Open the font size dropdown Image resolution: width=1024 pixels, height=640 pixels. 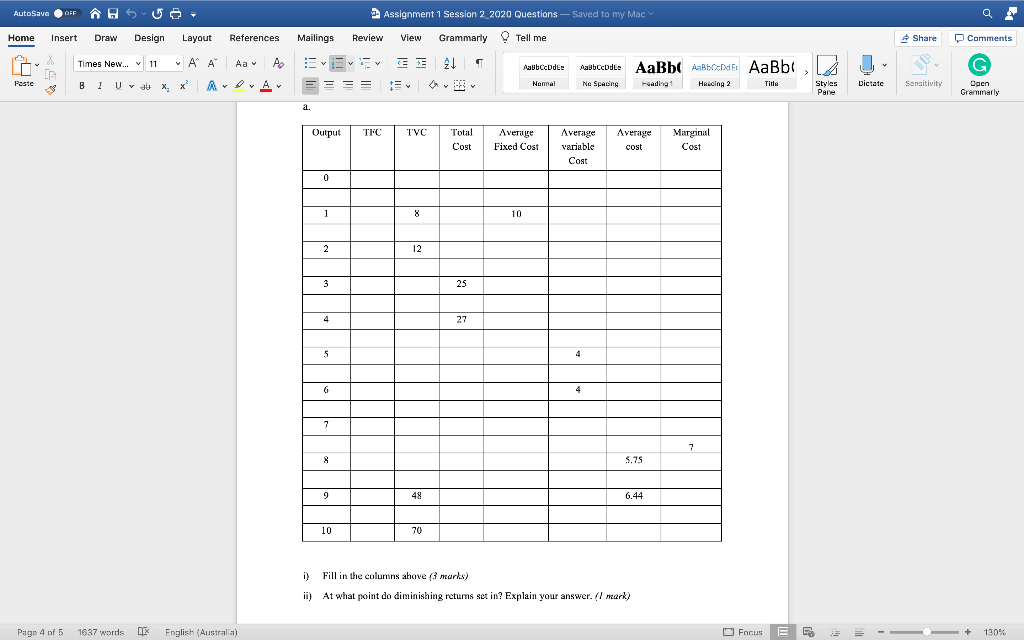[178, 64]
